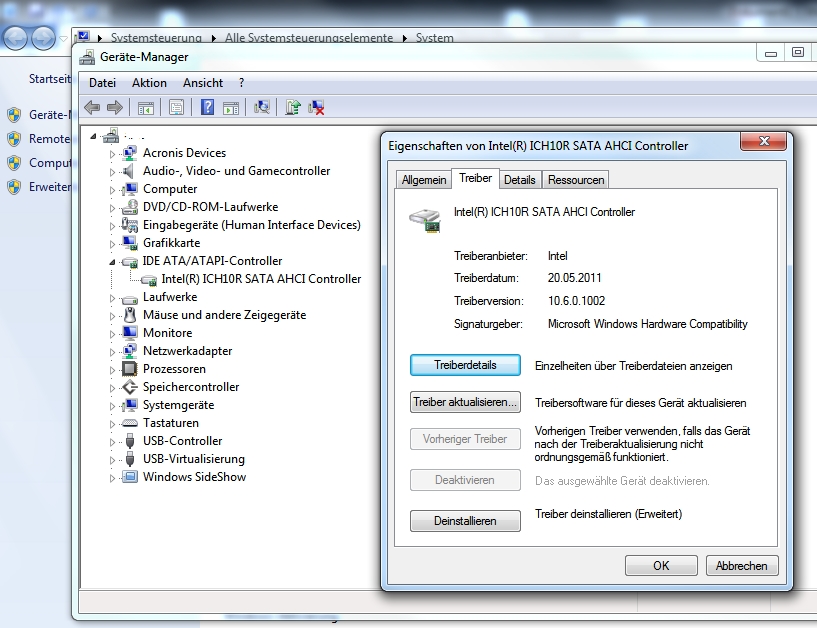The height and width of the screenshot is (628, 817).
Task: Click the Windows SideShow icon
Action: pyautogui.click(x=129, y=477)
